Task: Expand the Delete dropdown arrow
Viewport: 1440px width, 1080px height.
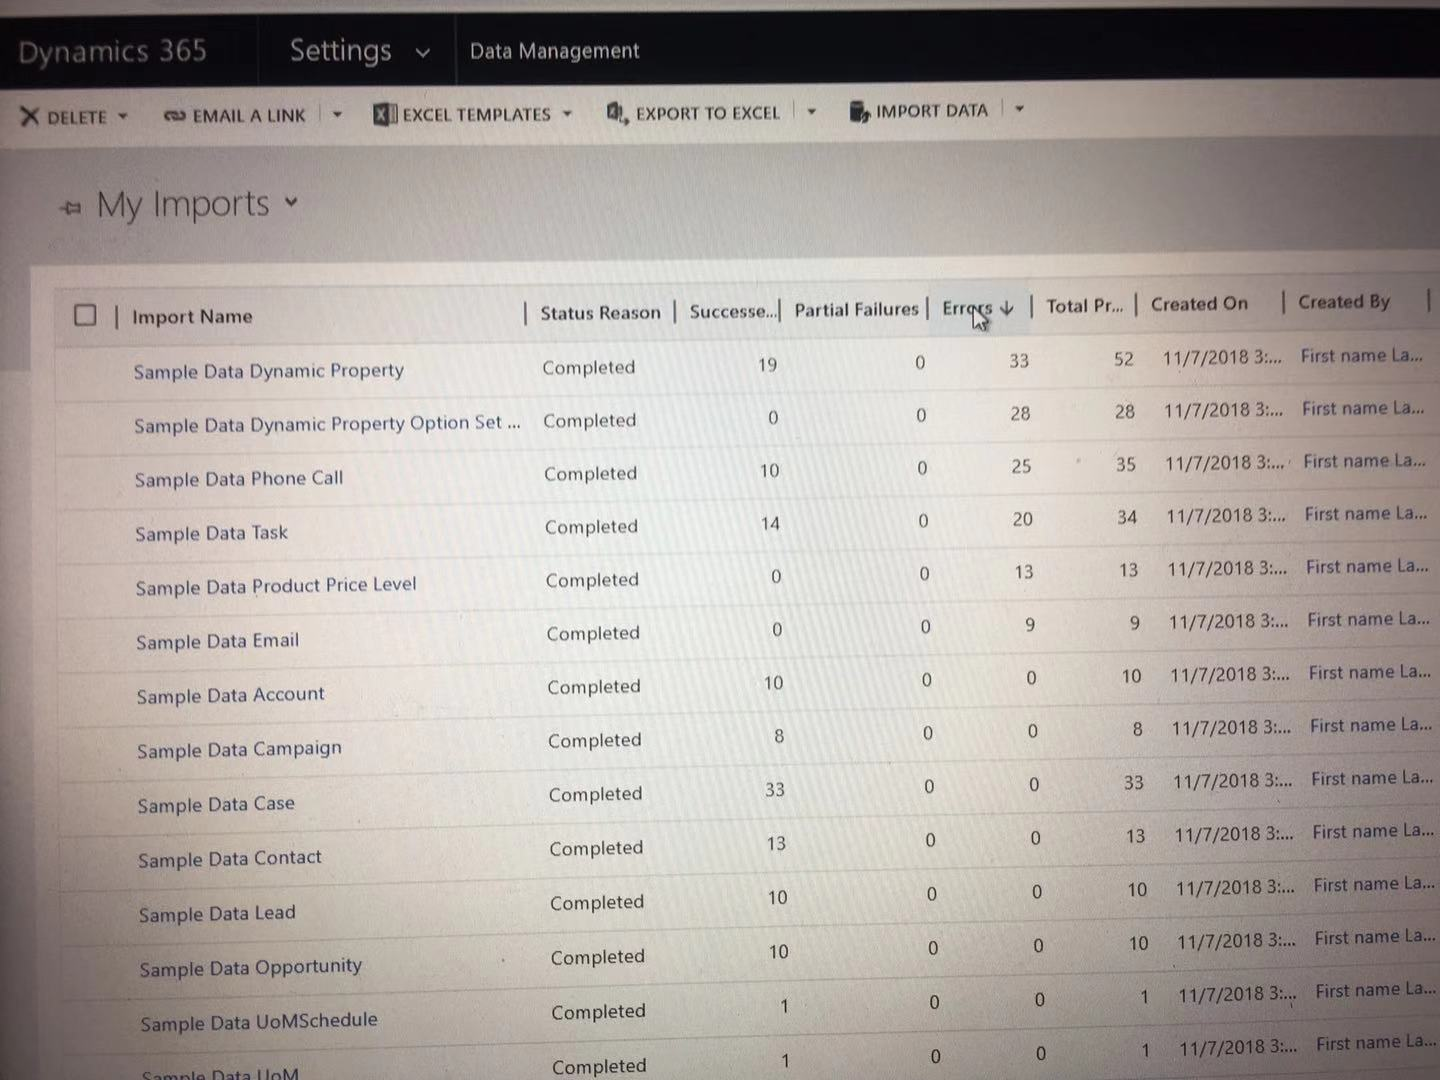Action: (x=123, y=116)
